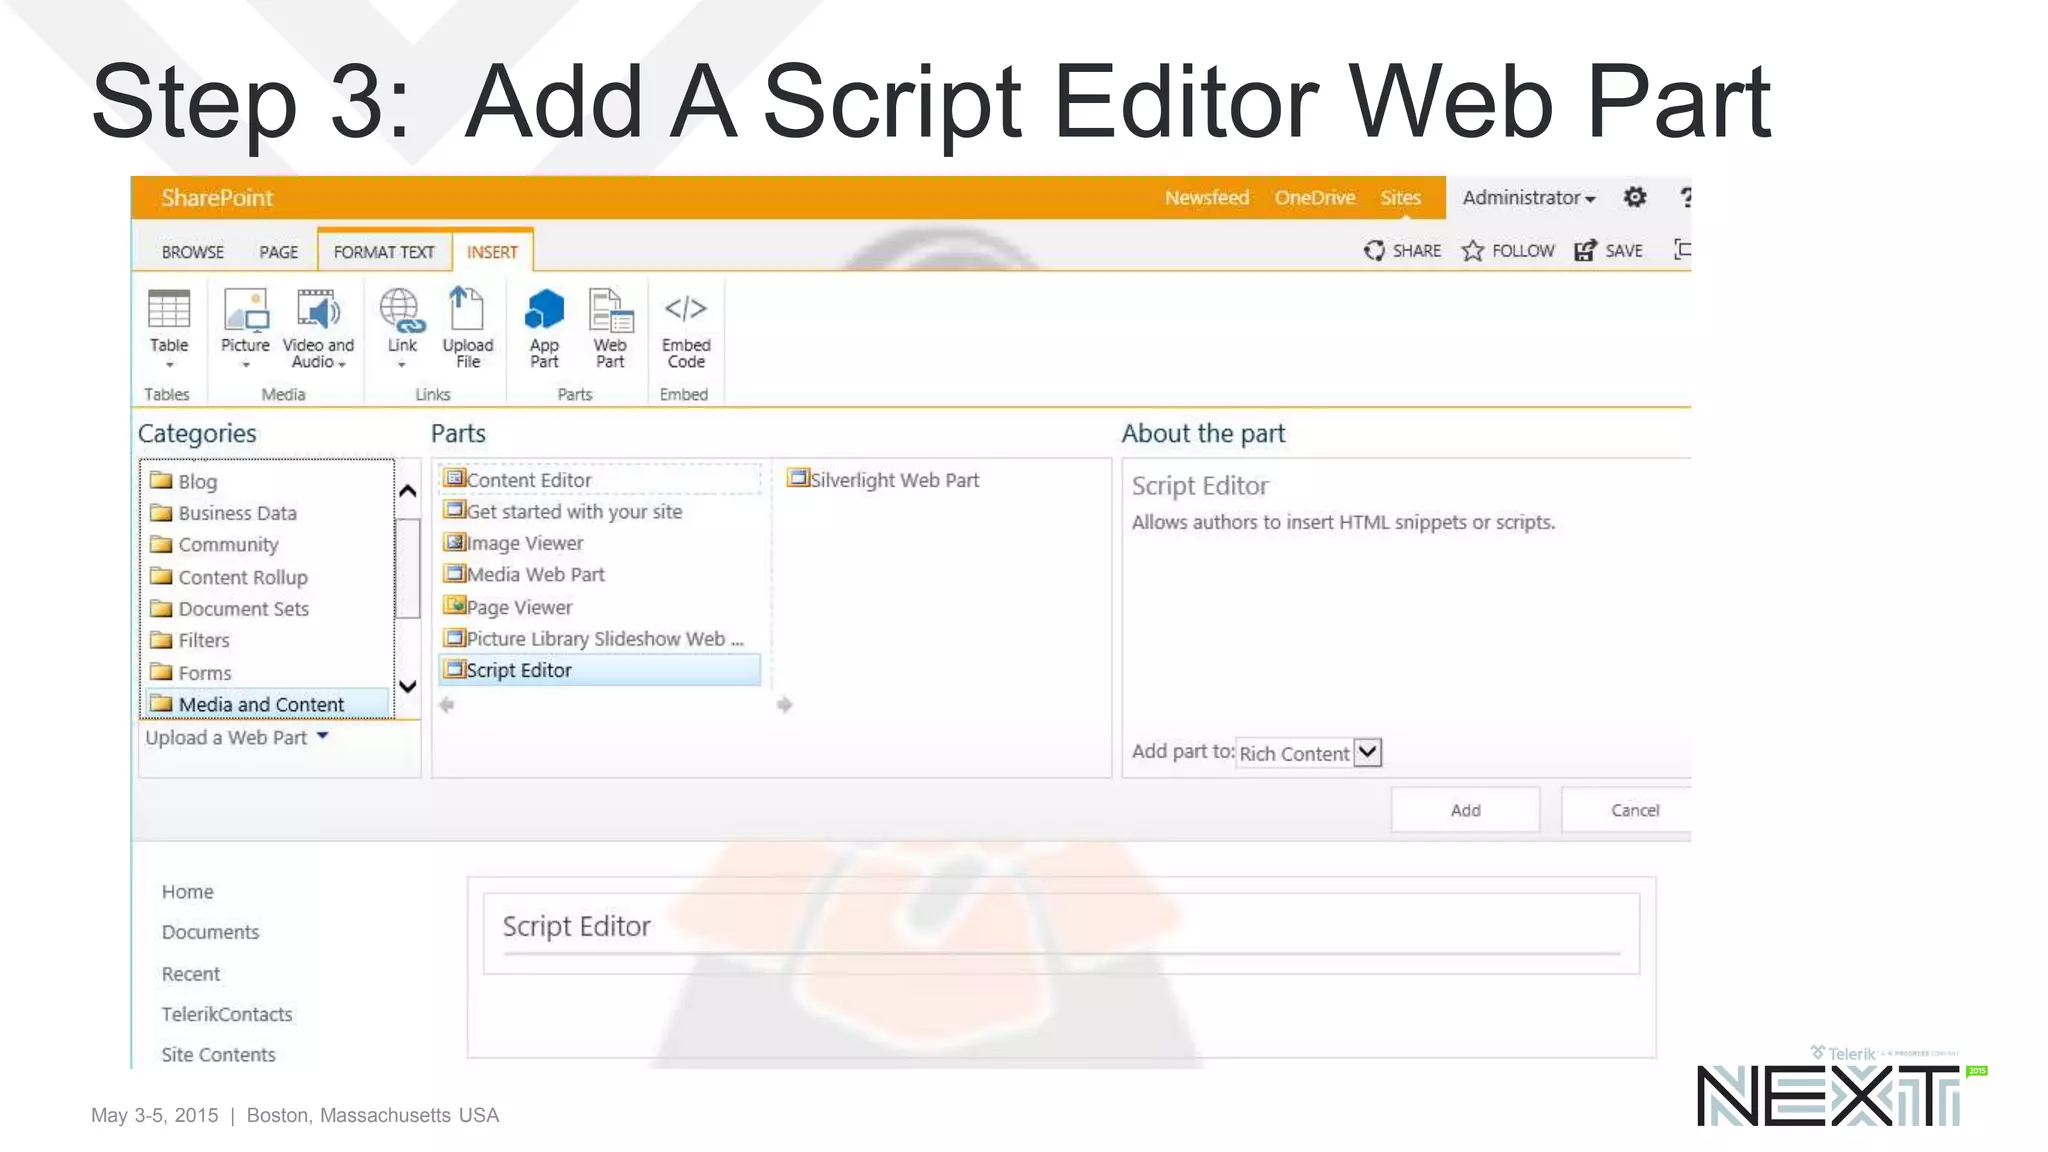Pick the Media Web Part
This screenshot has width=2048, height=1152.
525,574
